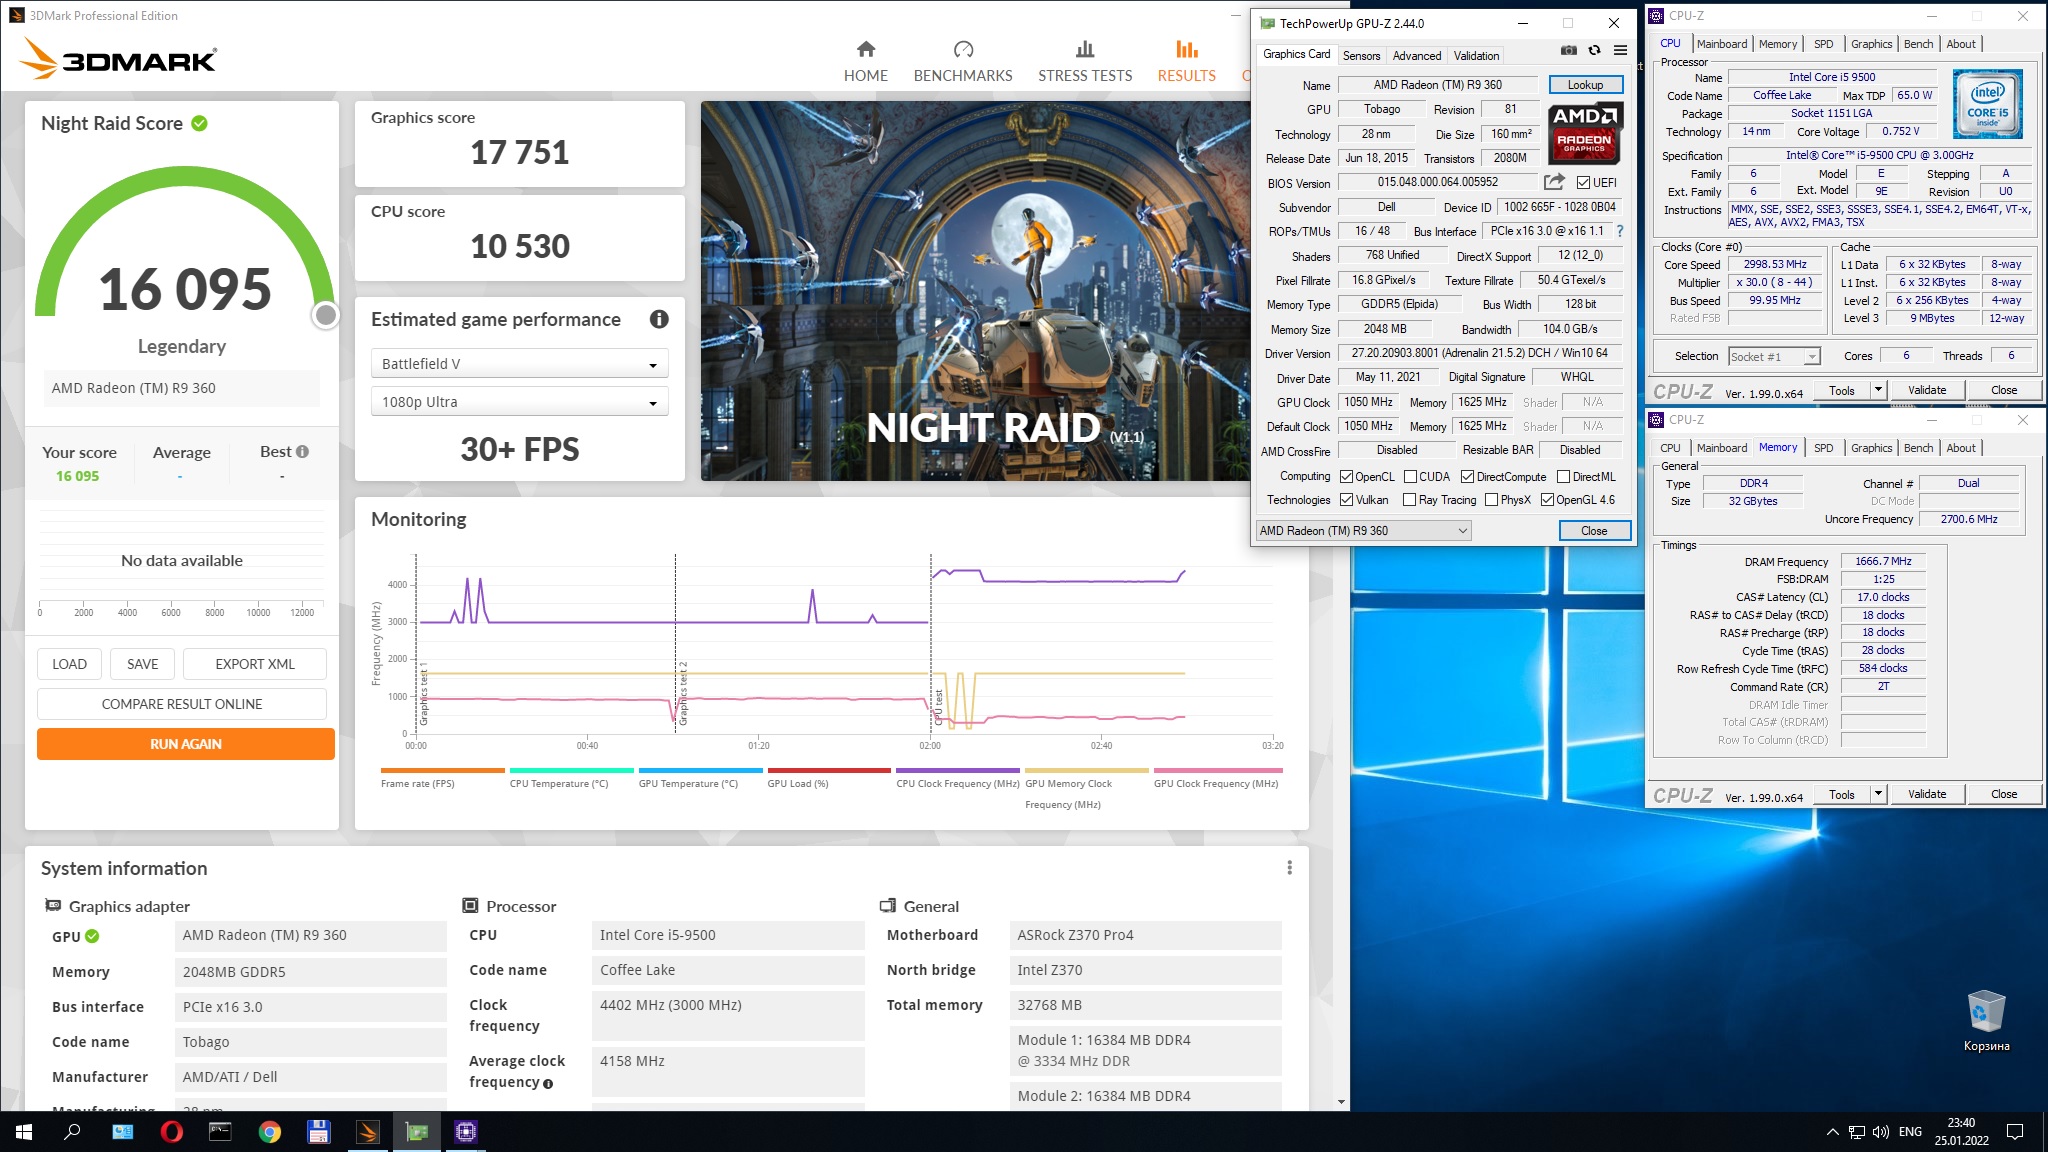Click the Night Raid preview image
Screen dimensions: 2048x1152
(975, 291)
